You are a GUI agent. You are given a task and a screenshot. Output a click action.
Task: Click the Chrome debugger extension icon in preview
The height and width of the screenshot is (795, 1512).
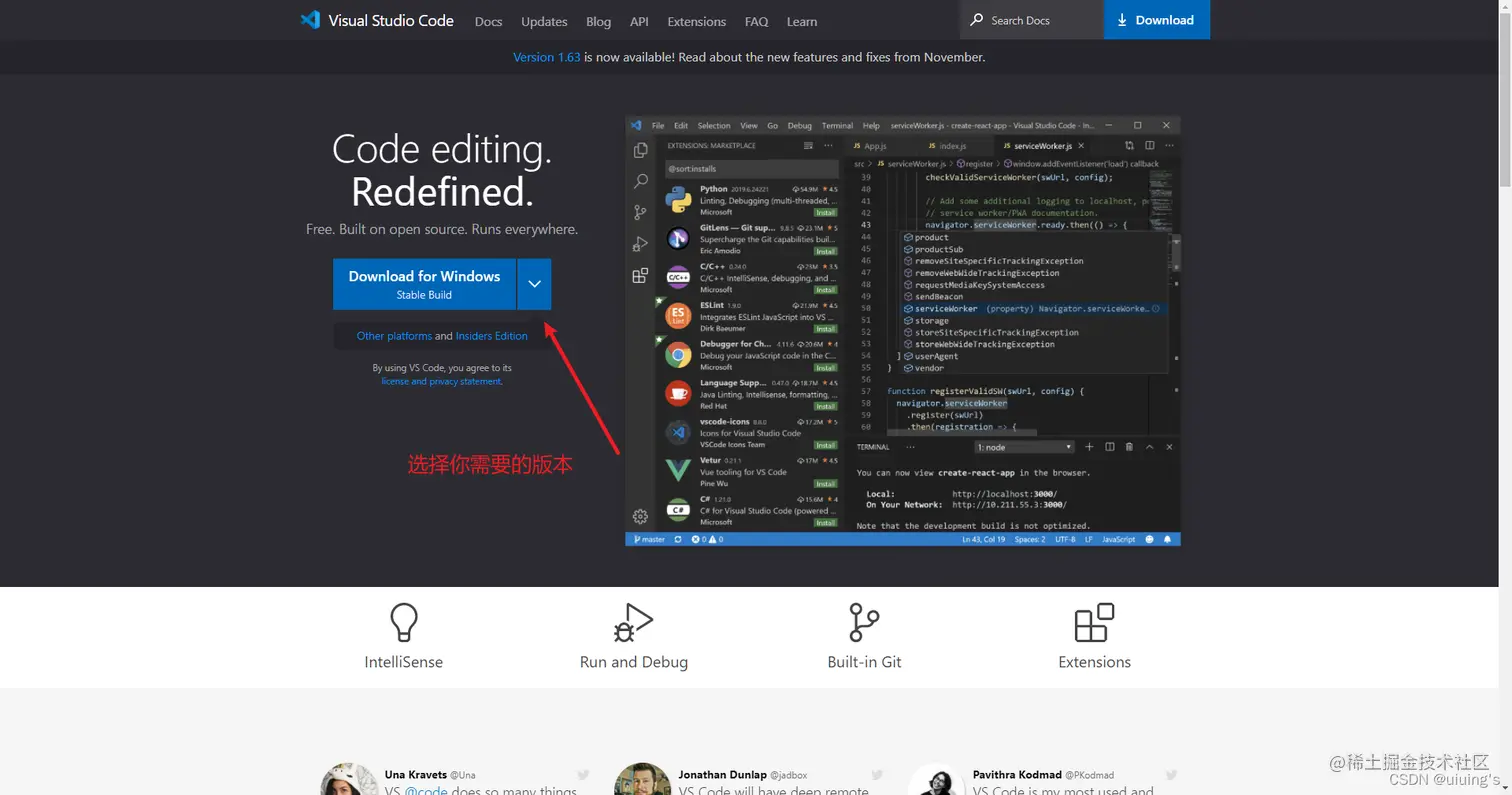click(678, 355)
